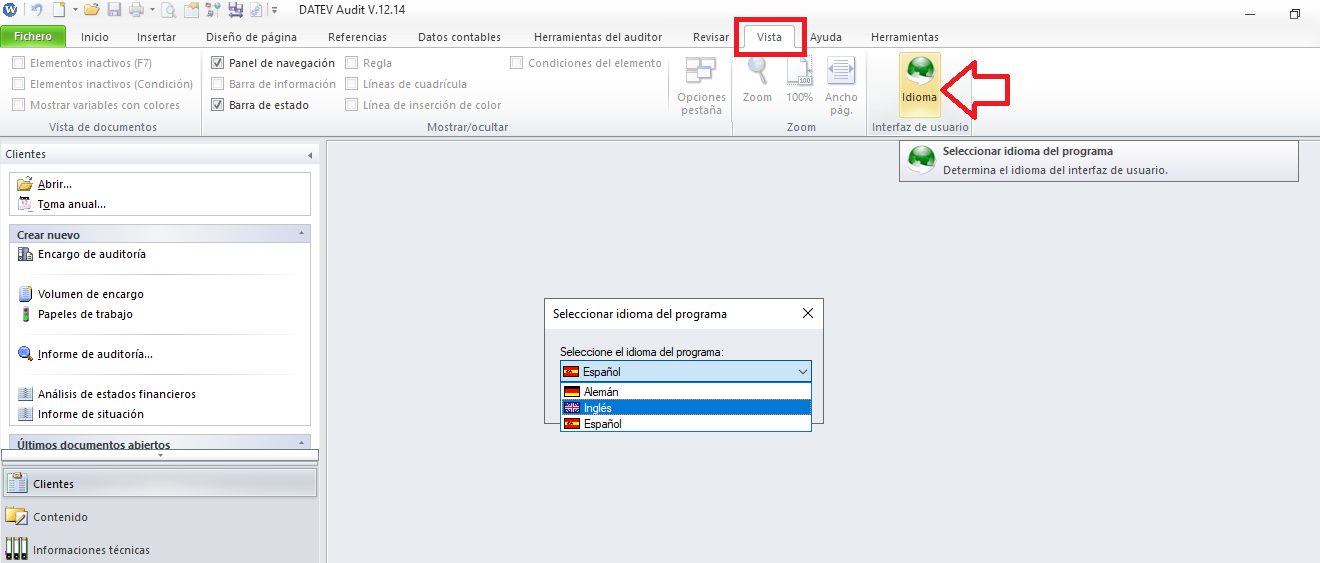The height and width of the screenshot is (563, 1320).
Task: Uncheck Panel de navegación checkbox
Action: pos(218,63)
